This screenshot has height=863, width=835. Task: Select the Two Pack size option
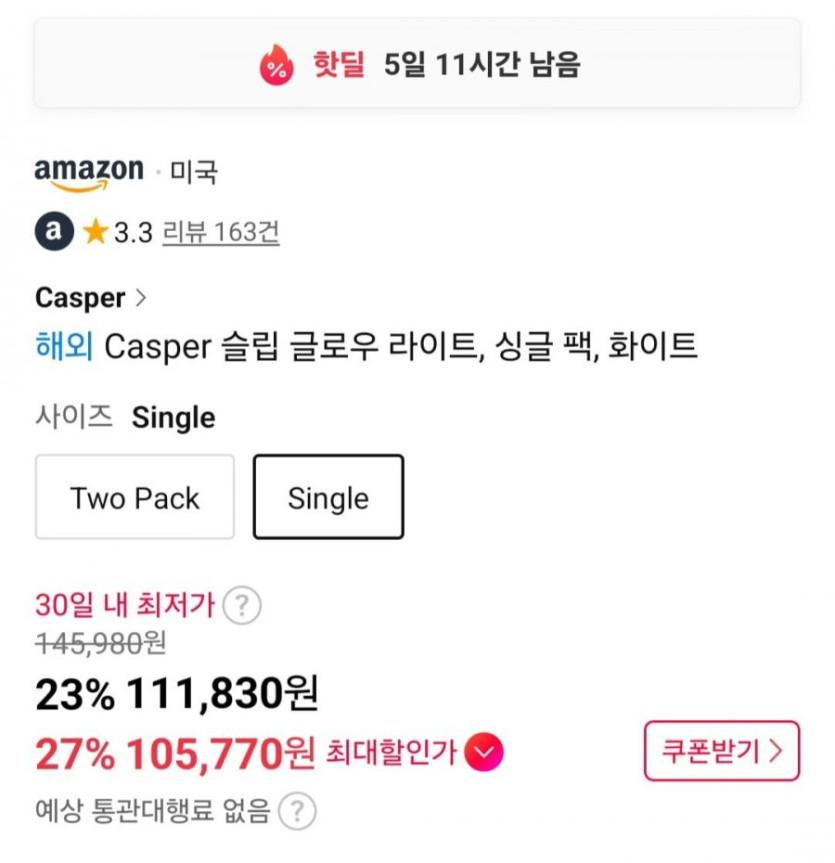[x=135, y=497]
